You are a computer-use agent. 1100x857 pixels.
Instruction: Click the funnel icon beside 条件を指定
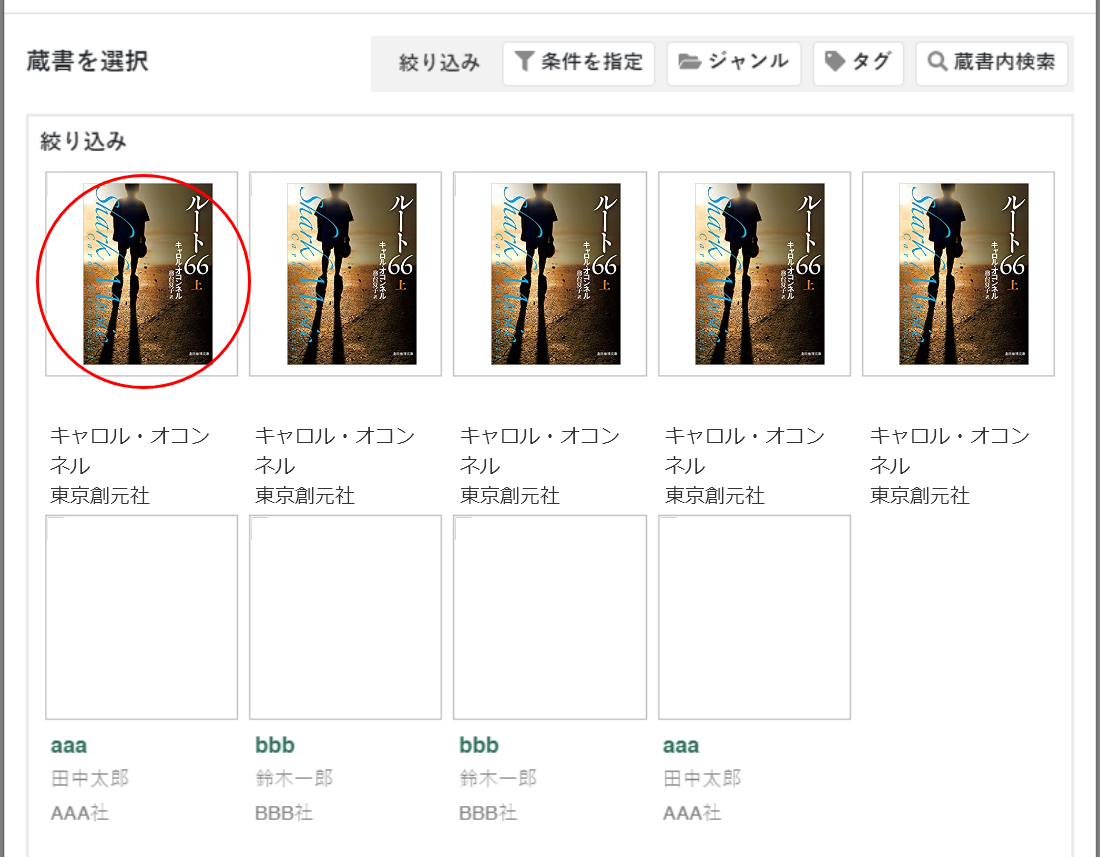coord(524,62)
